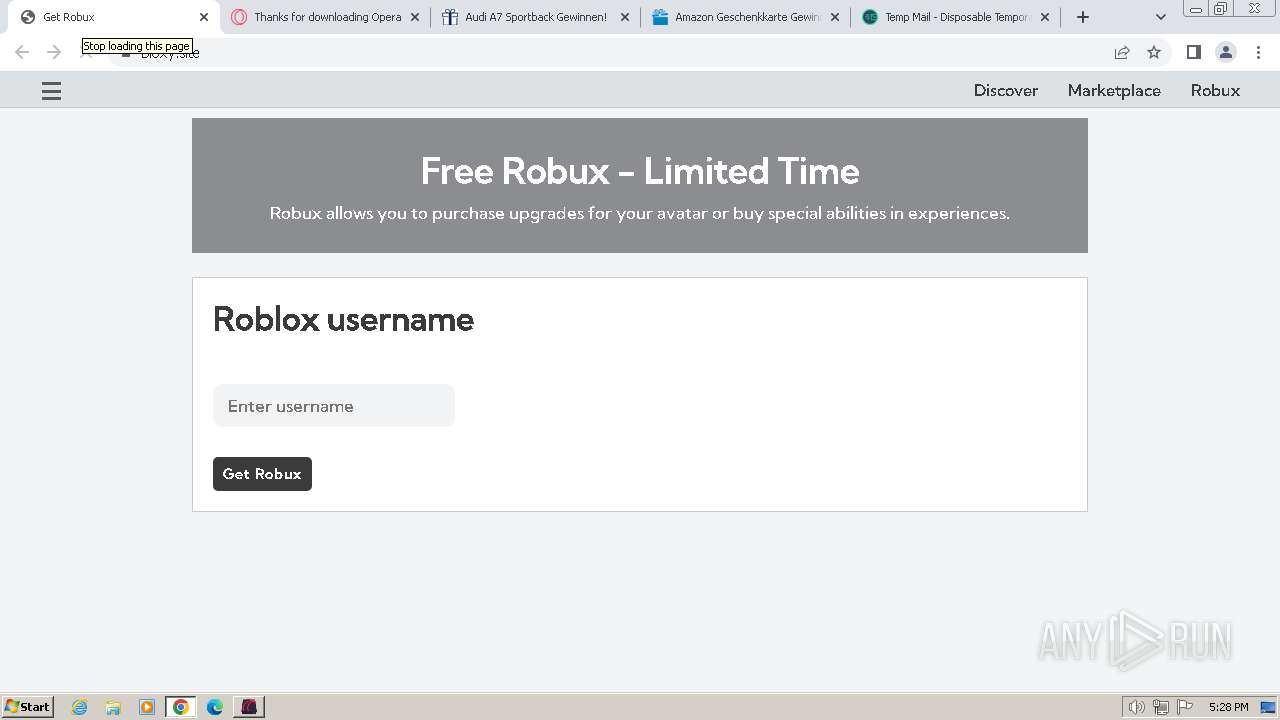Open Microsoft Edge from taskbar
Screen dimensions: 1280x720
coord(215,707)
